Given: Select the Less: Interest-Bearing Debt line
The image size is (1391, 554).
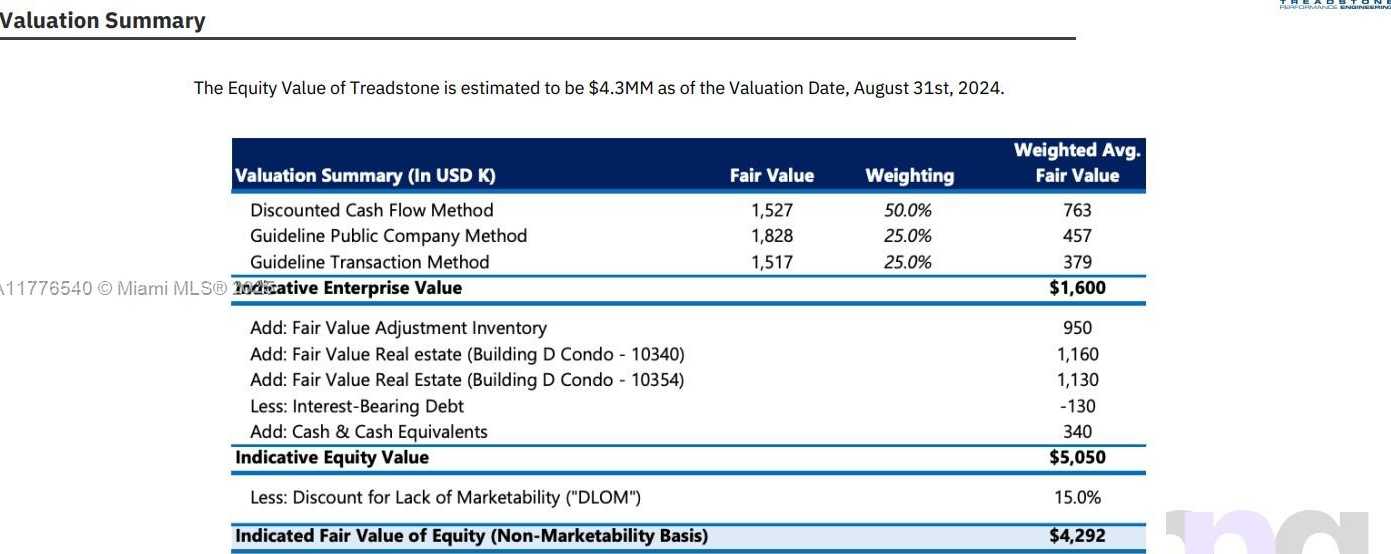Looking at the screenshot, I should point(357,406).
